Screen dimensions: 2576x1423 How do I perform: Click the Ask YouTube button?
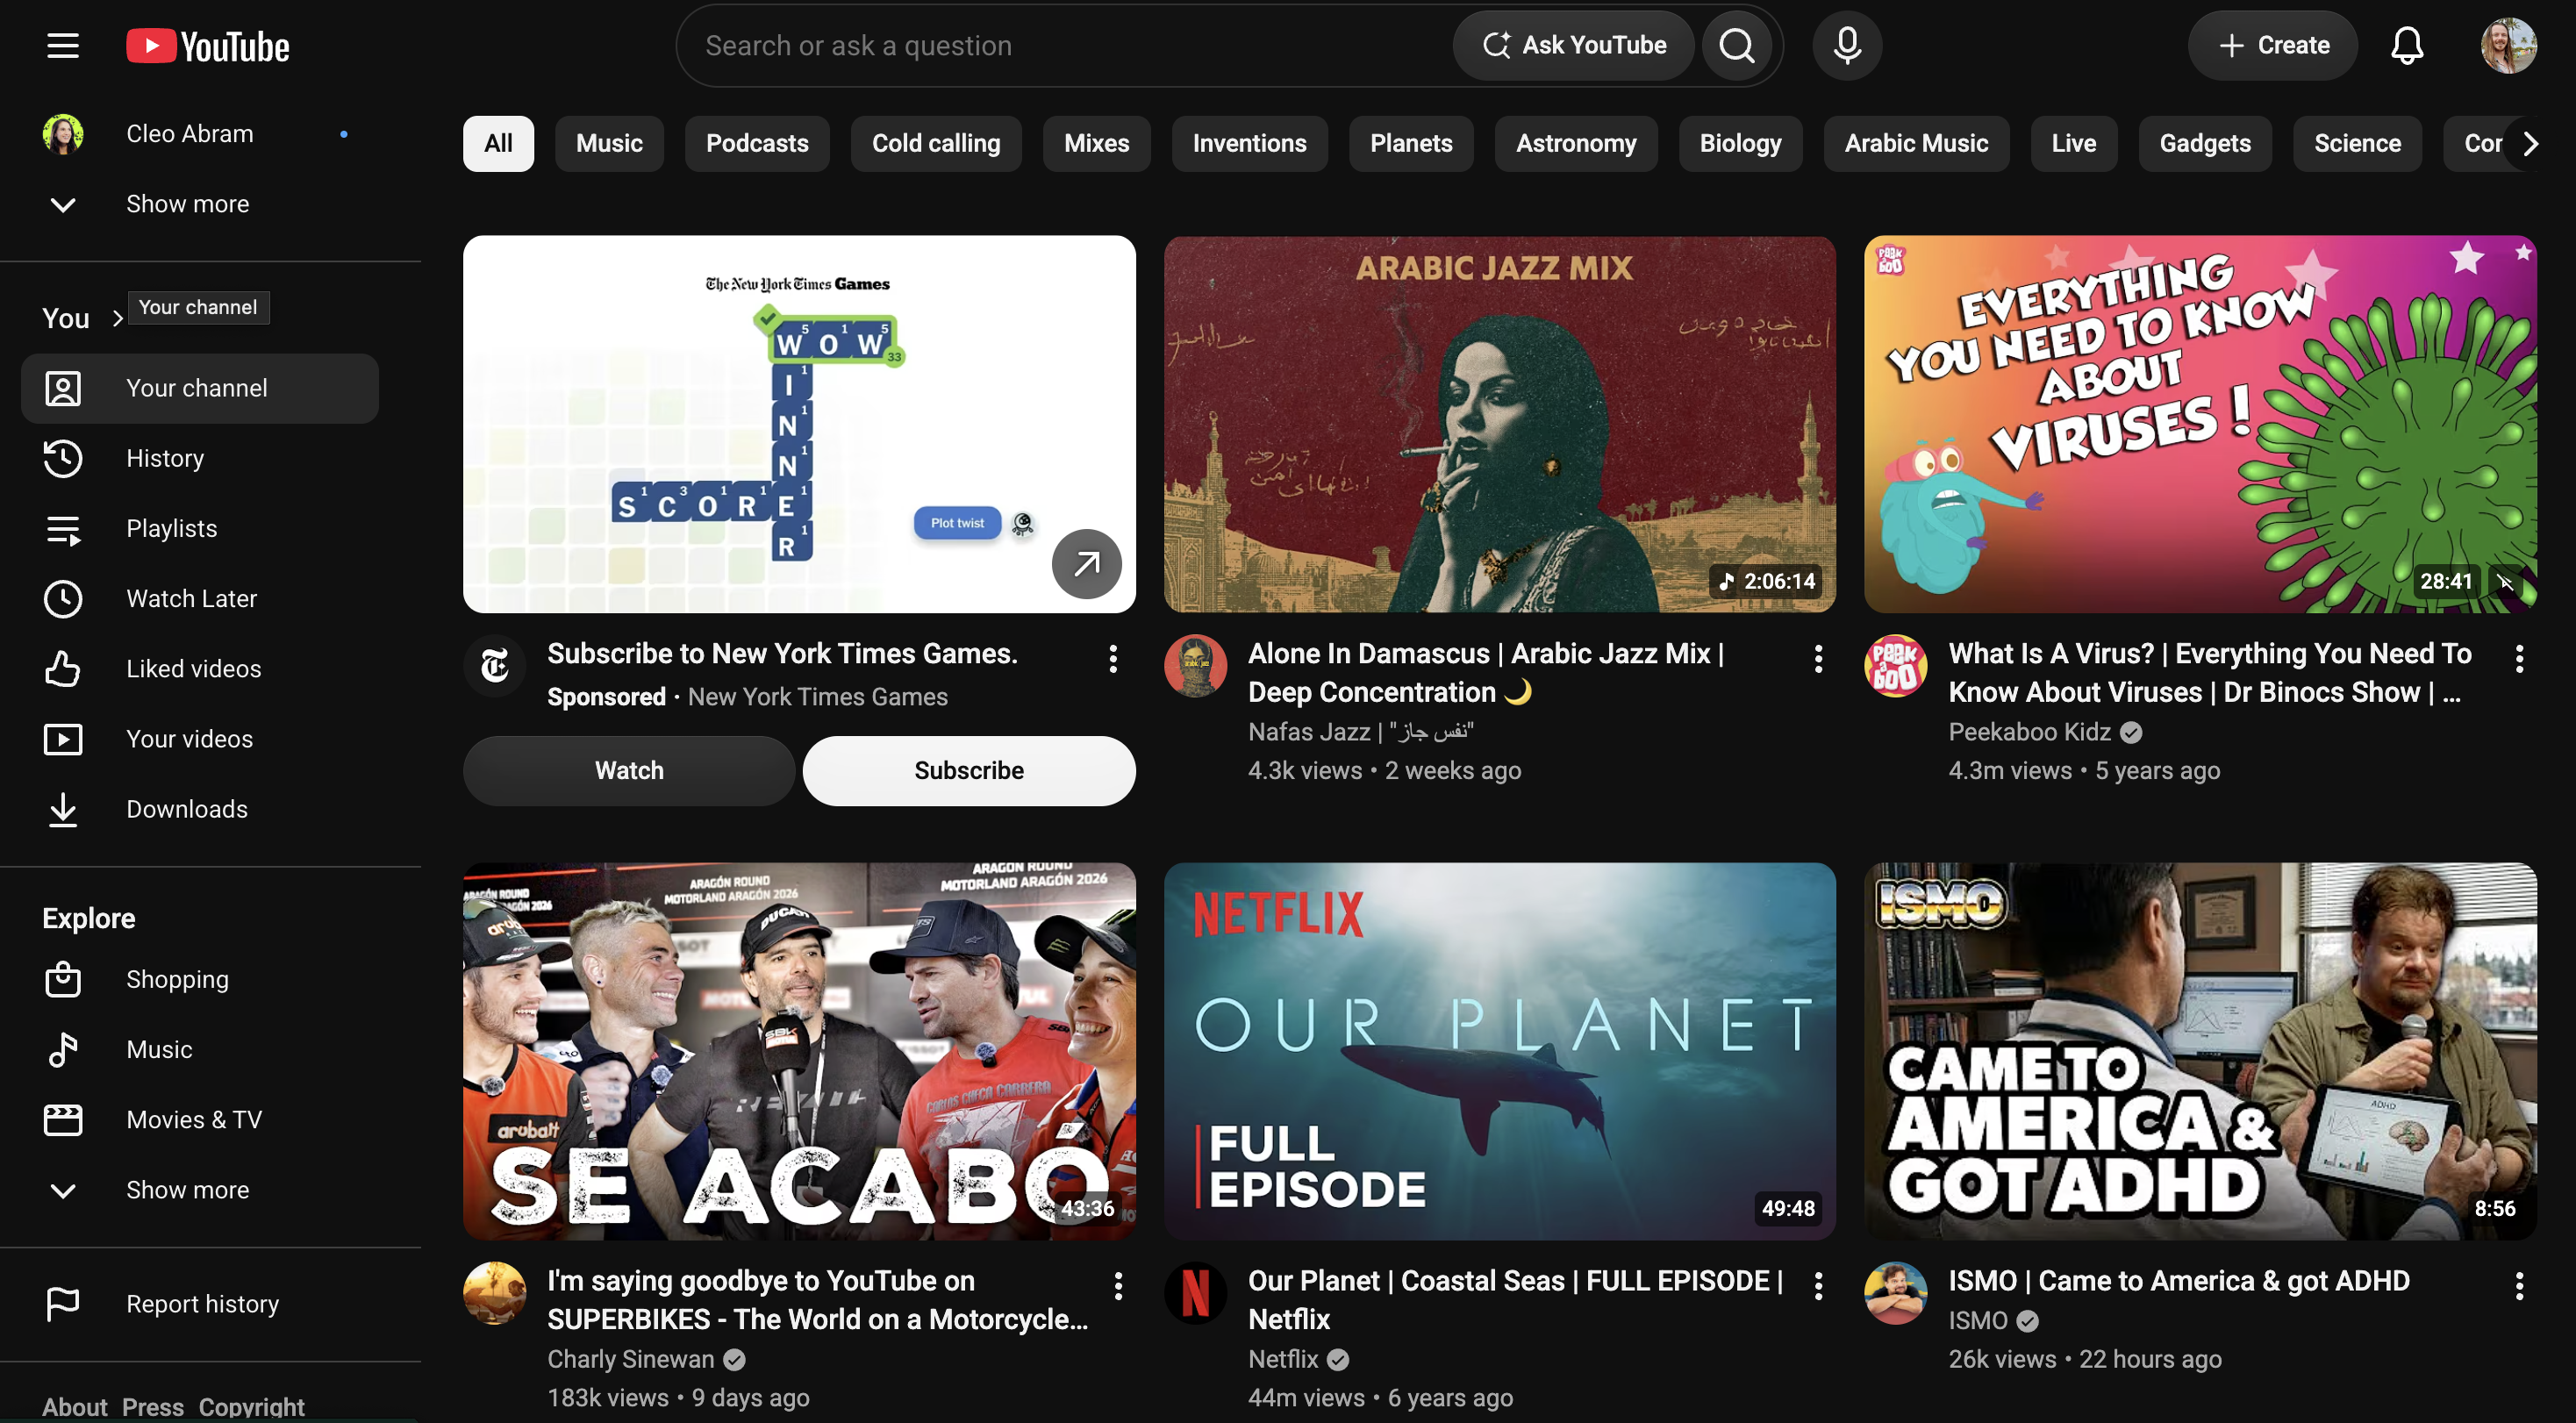[x=1573, y=46]
